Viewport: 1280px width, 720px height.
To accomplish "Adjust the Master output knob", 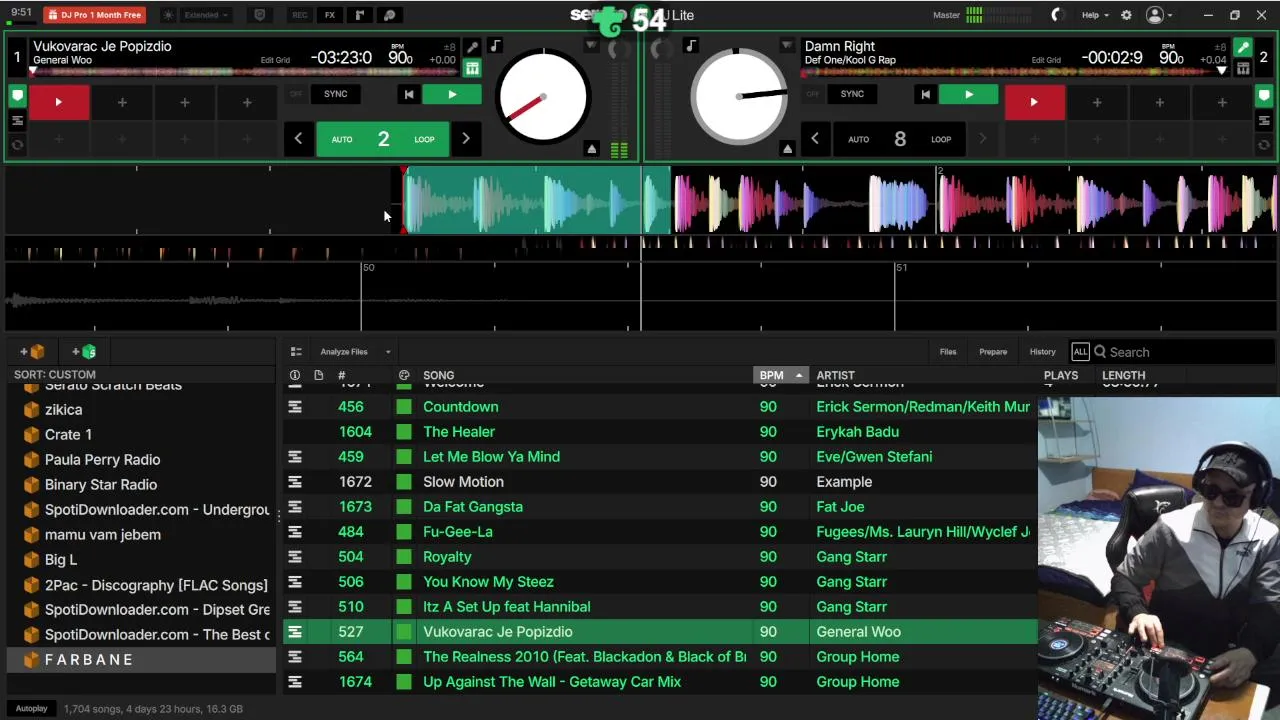I will click(x=1058, y=15).
